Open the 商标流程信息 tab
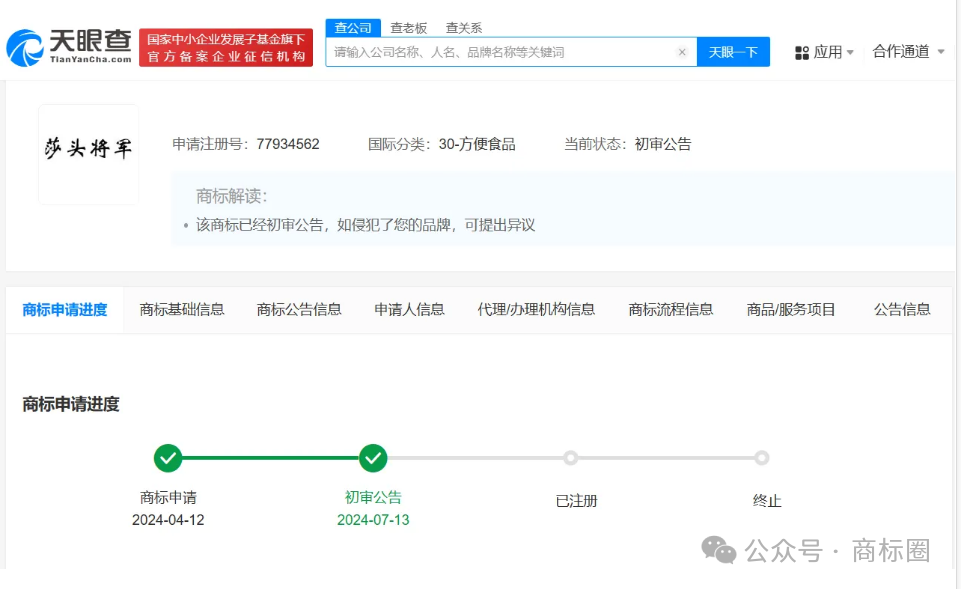This screenshot has width=961, height=589. coord(670,310)
